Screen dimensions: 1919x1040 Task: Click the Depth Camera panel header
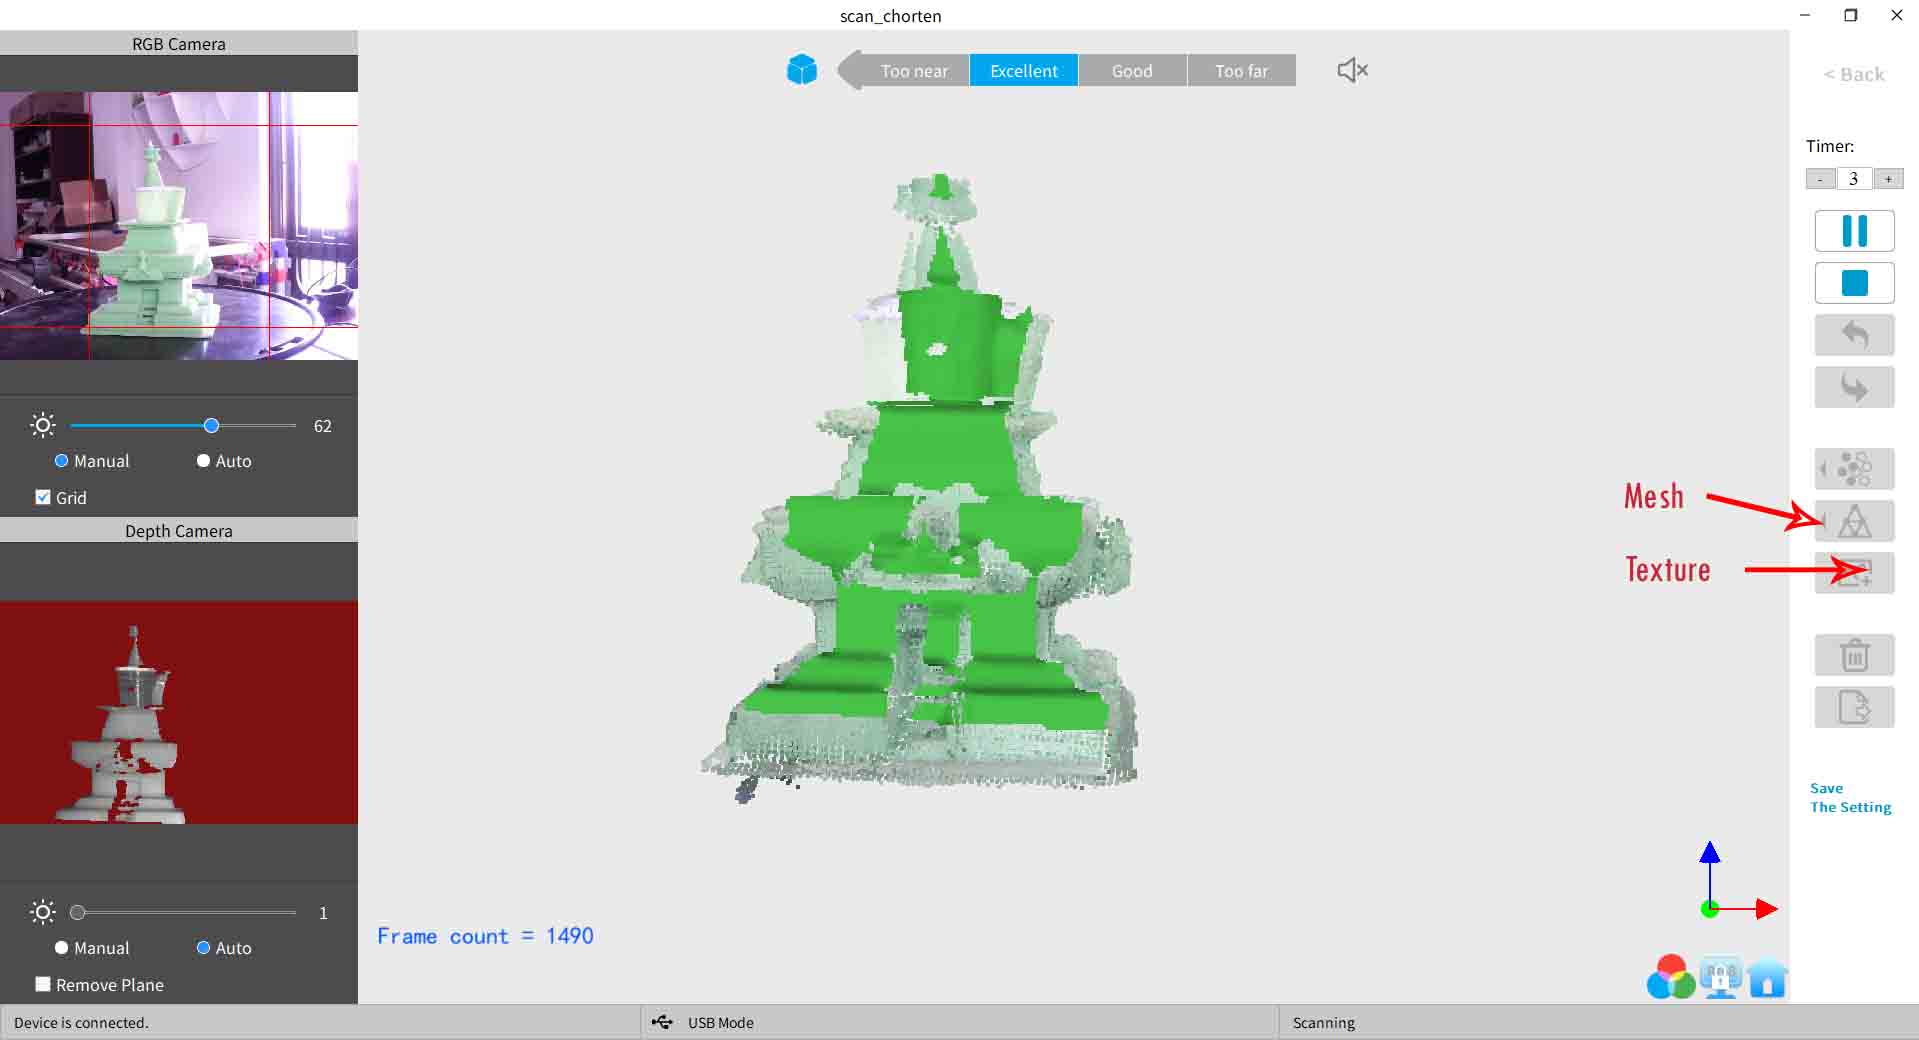click(179, 530)
